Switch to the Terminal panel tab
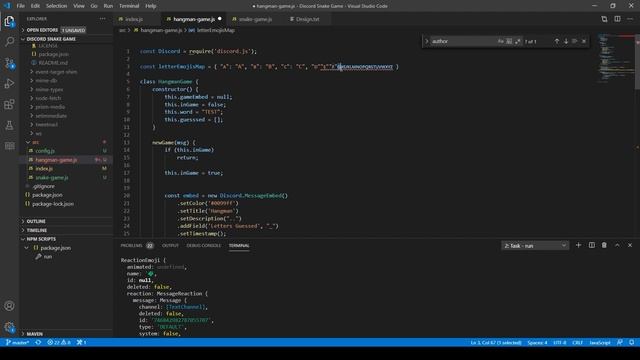 [239, 246]
